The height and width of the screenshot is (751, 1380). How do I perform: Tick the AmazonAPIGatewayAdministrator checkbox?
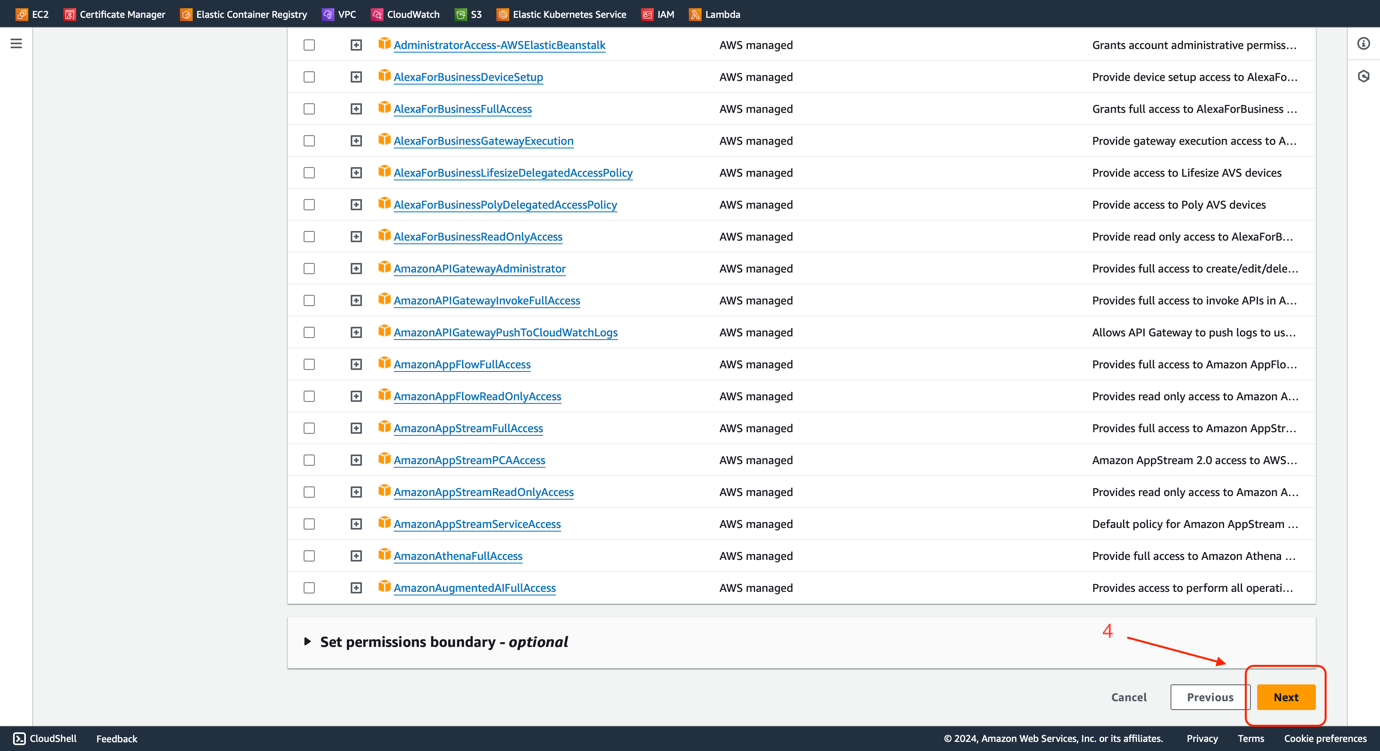(309, 269)
